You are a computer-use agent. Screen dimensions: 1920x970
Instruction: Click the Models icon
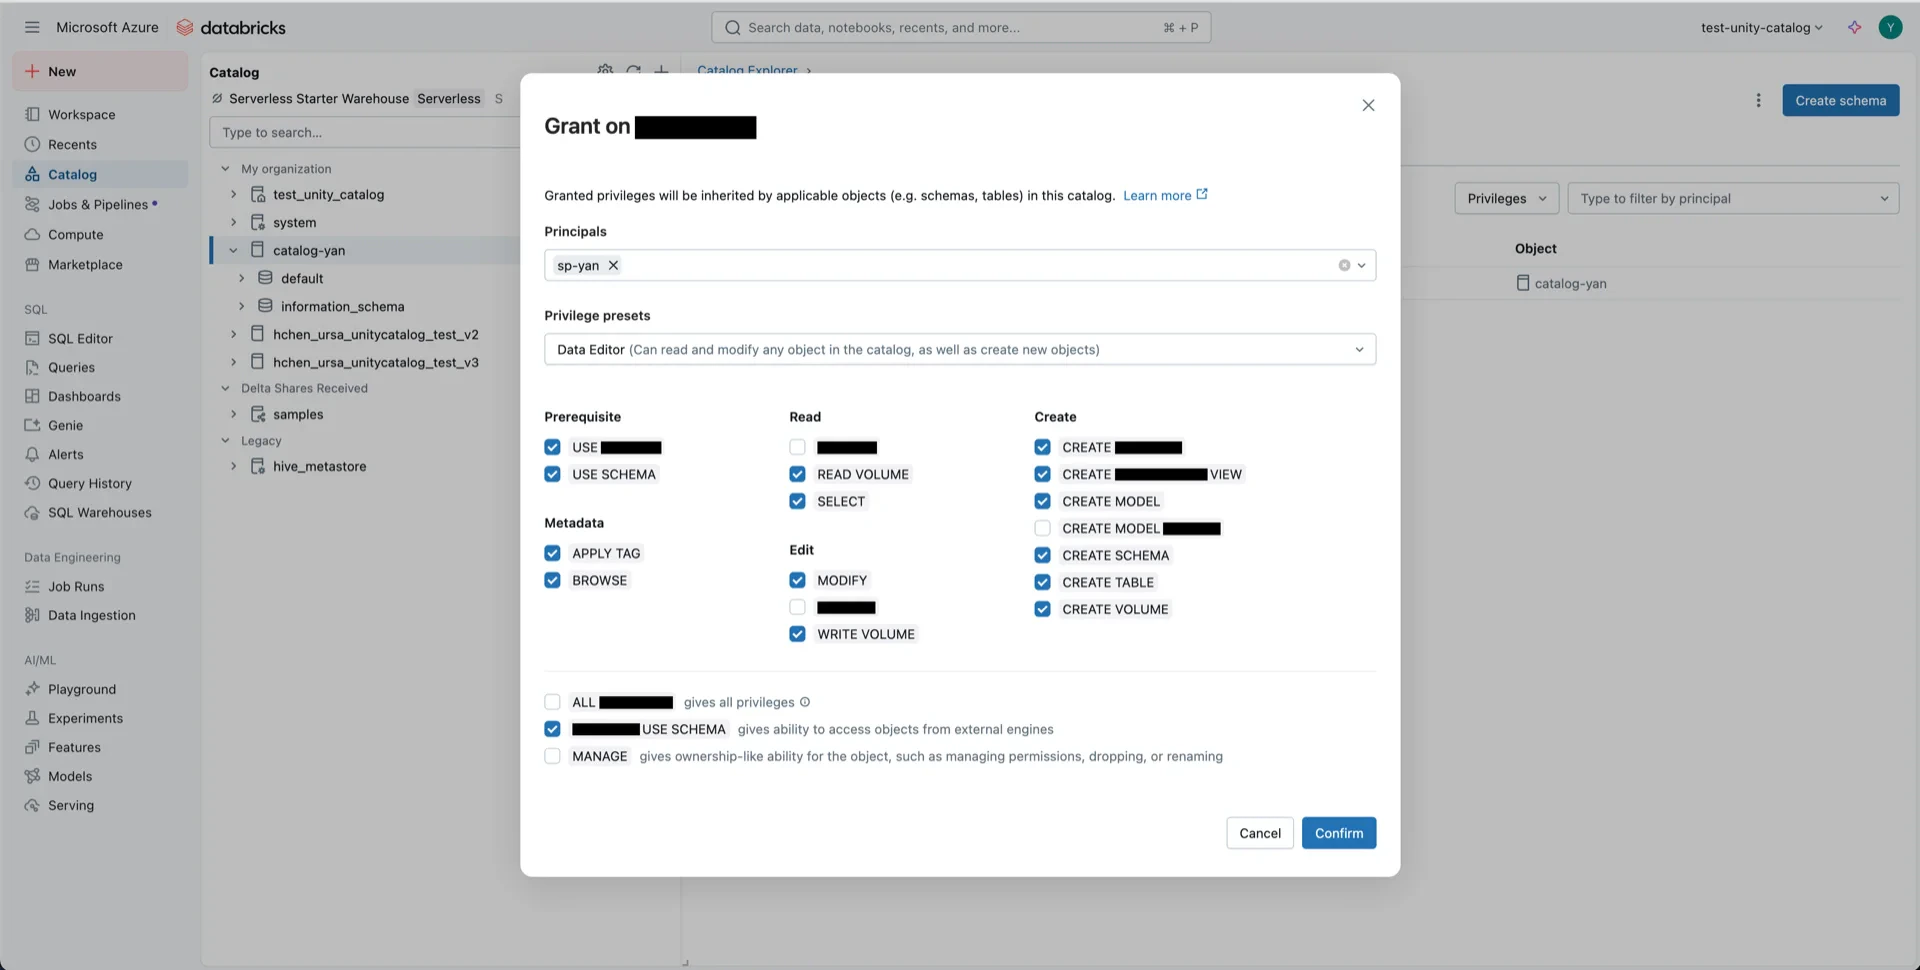coord(32,776)
